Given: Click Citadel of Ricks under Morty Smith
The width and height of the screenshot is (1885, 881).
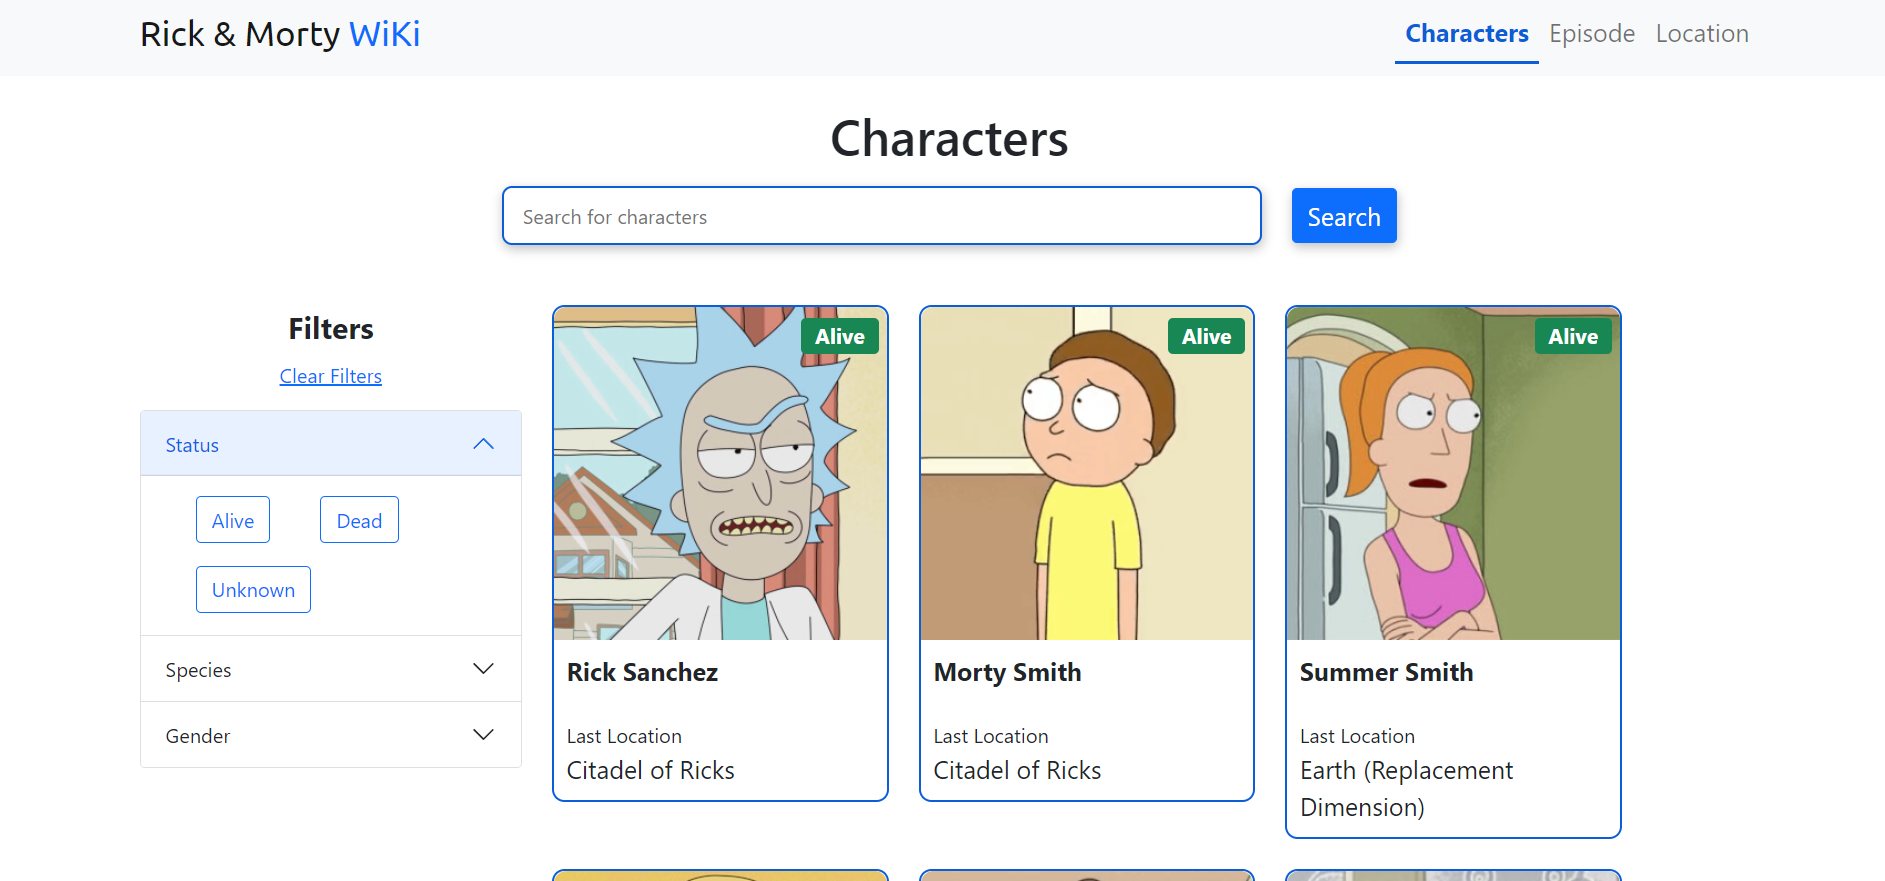Looking at the screenshot, I should (1017, 770).
